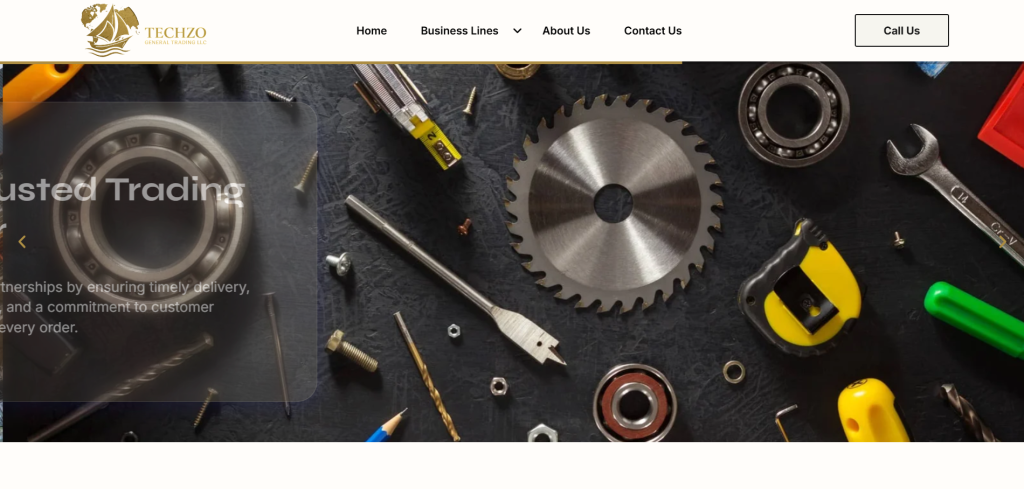Click the translucent slide caption card
Screen dimensions: 1024x489
coord(159,251)
